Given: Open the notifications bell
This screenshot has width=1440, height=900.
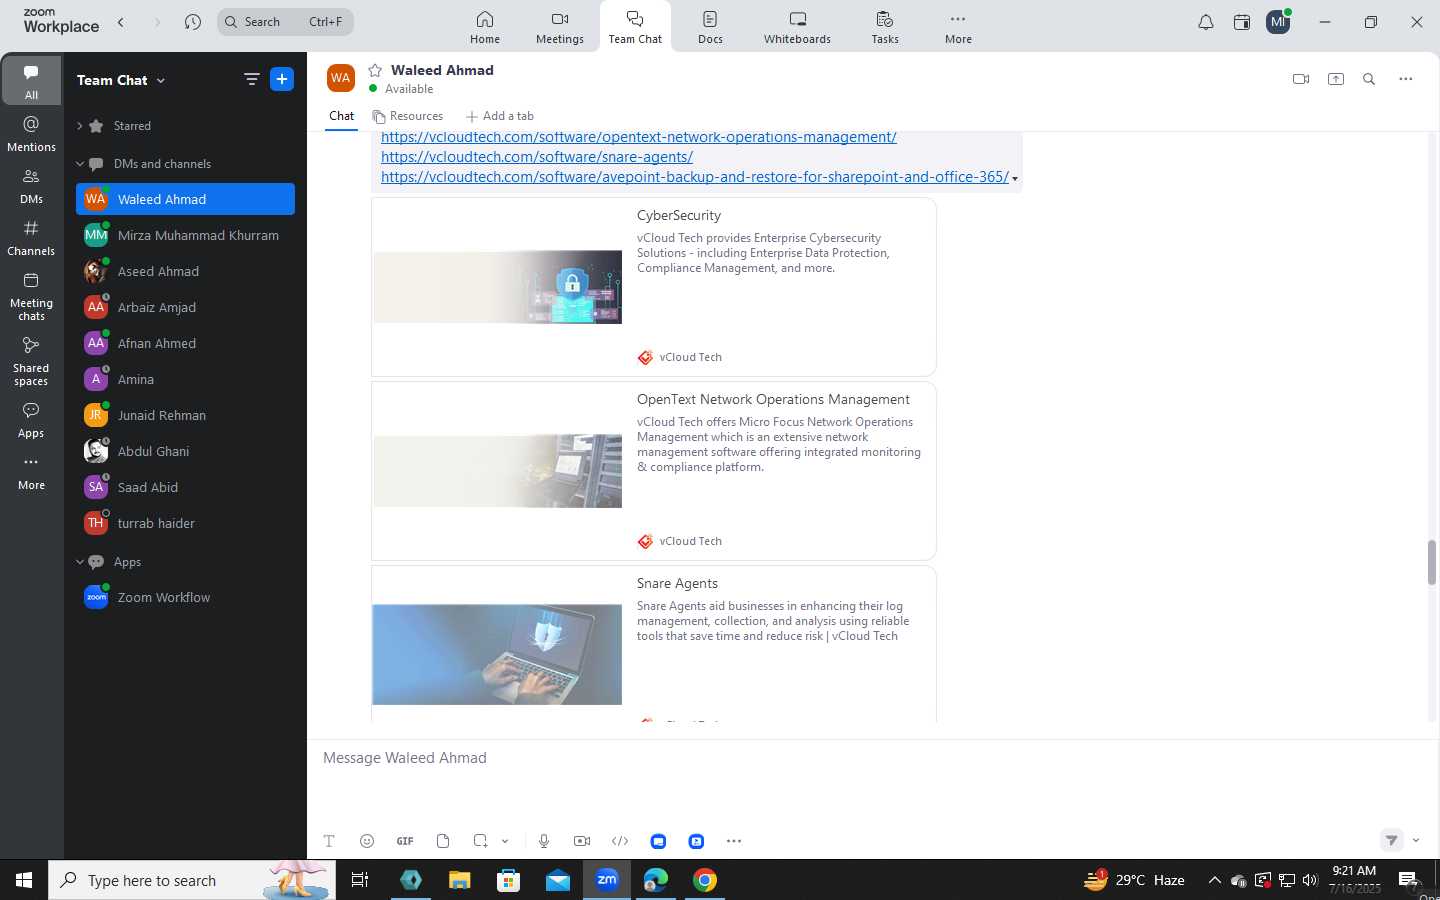Looking at the screenshot, I should pos(1206,22).
